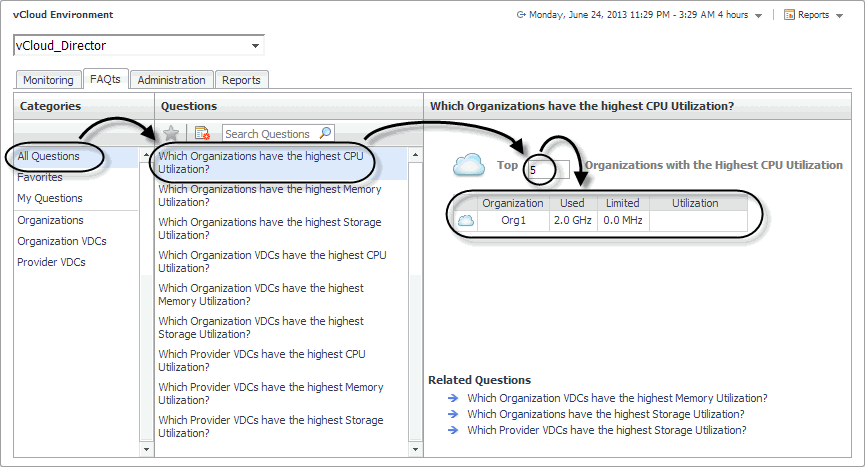Screen dimensions: 865x467
Task: Click the large cloud icon beside Top
Action: tap(469, 164)
